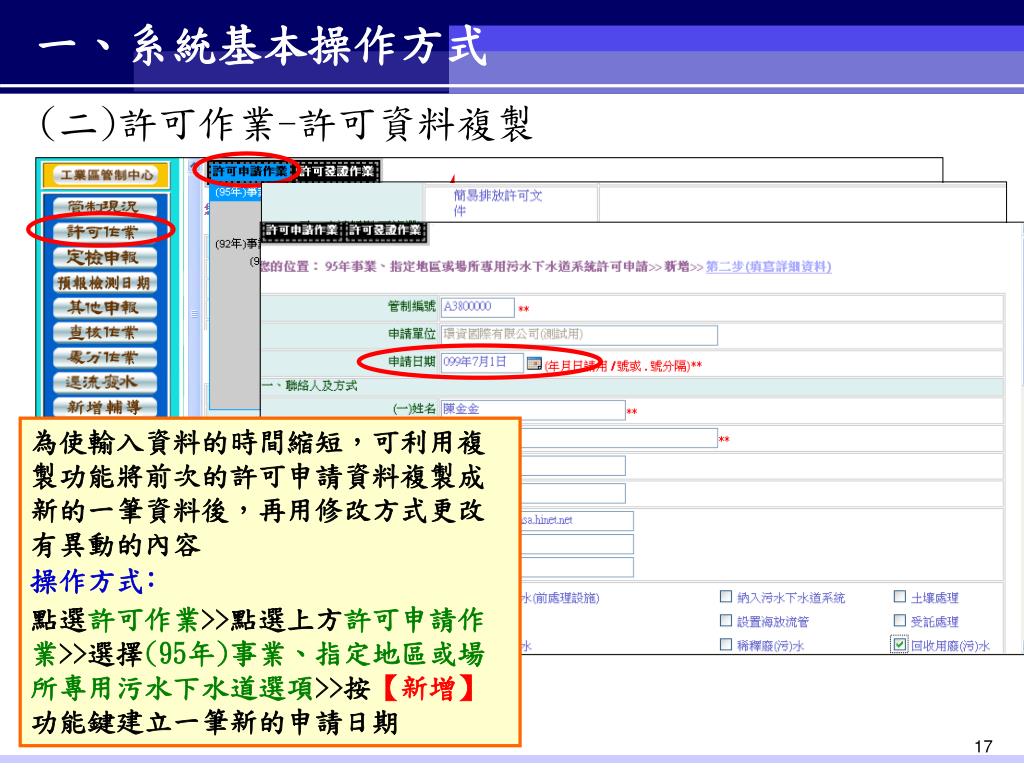Select 其他申報 sidebar button
Image resolution: width=1024 pixels, height=768 pixels.
coord(104,307)
